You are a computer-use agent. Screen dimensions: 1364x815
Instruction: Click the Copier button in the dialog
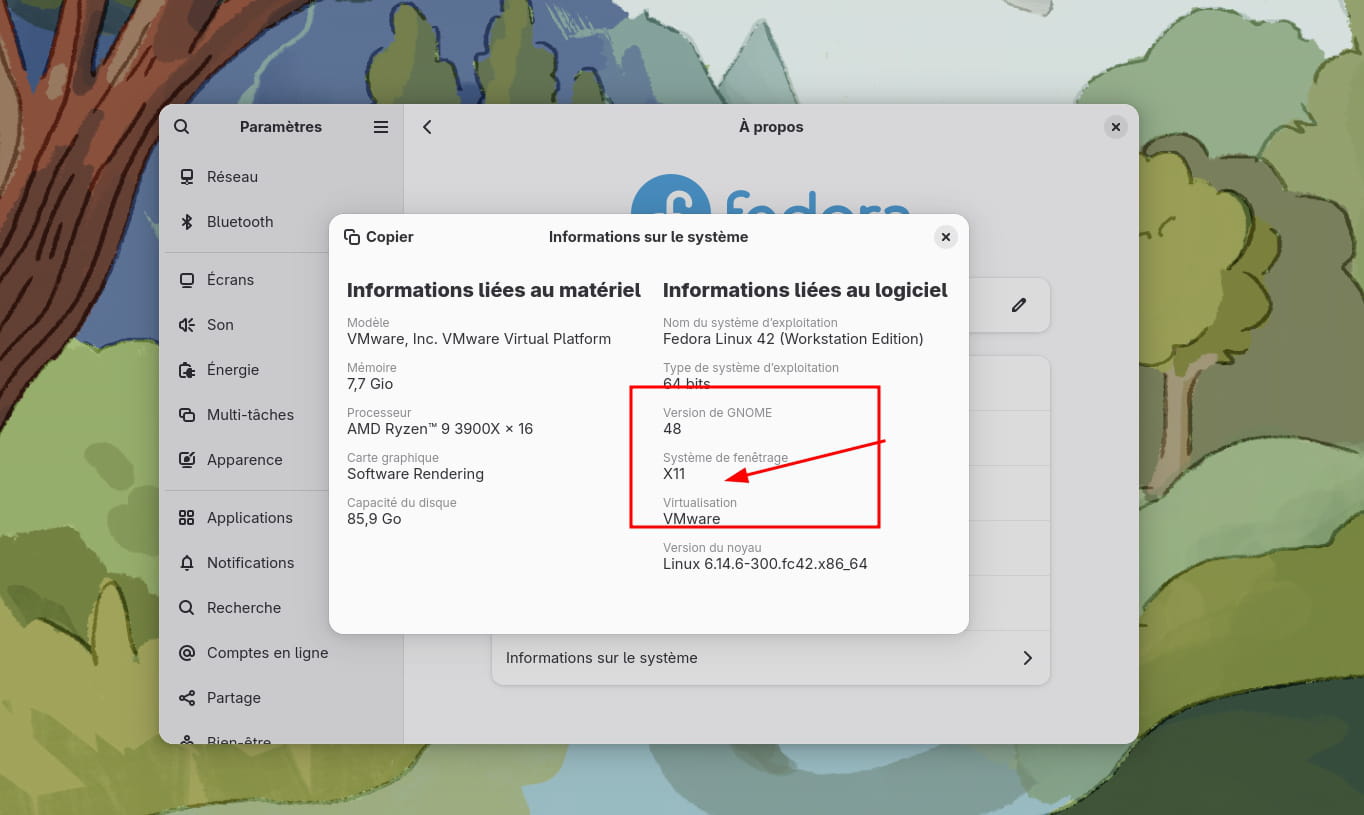coord(378,237)
